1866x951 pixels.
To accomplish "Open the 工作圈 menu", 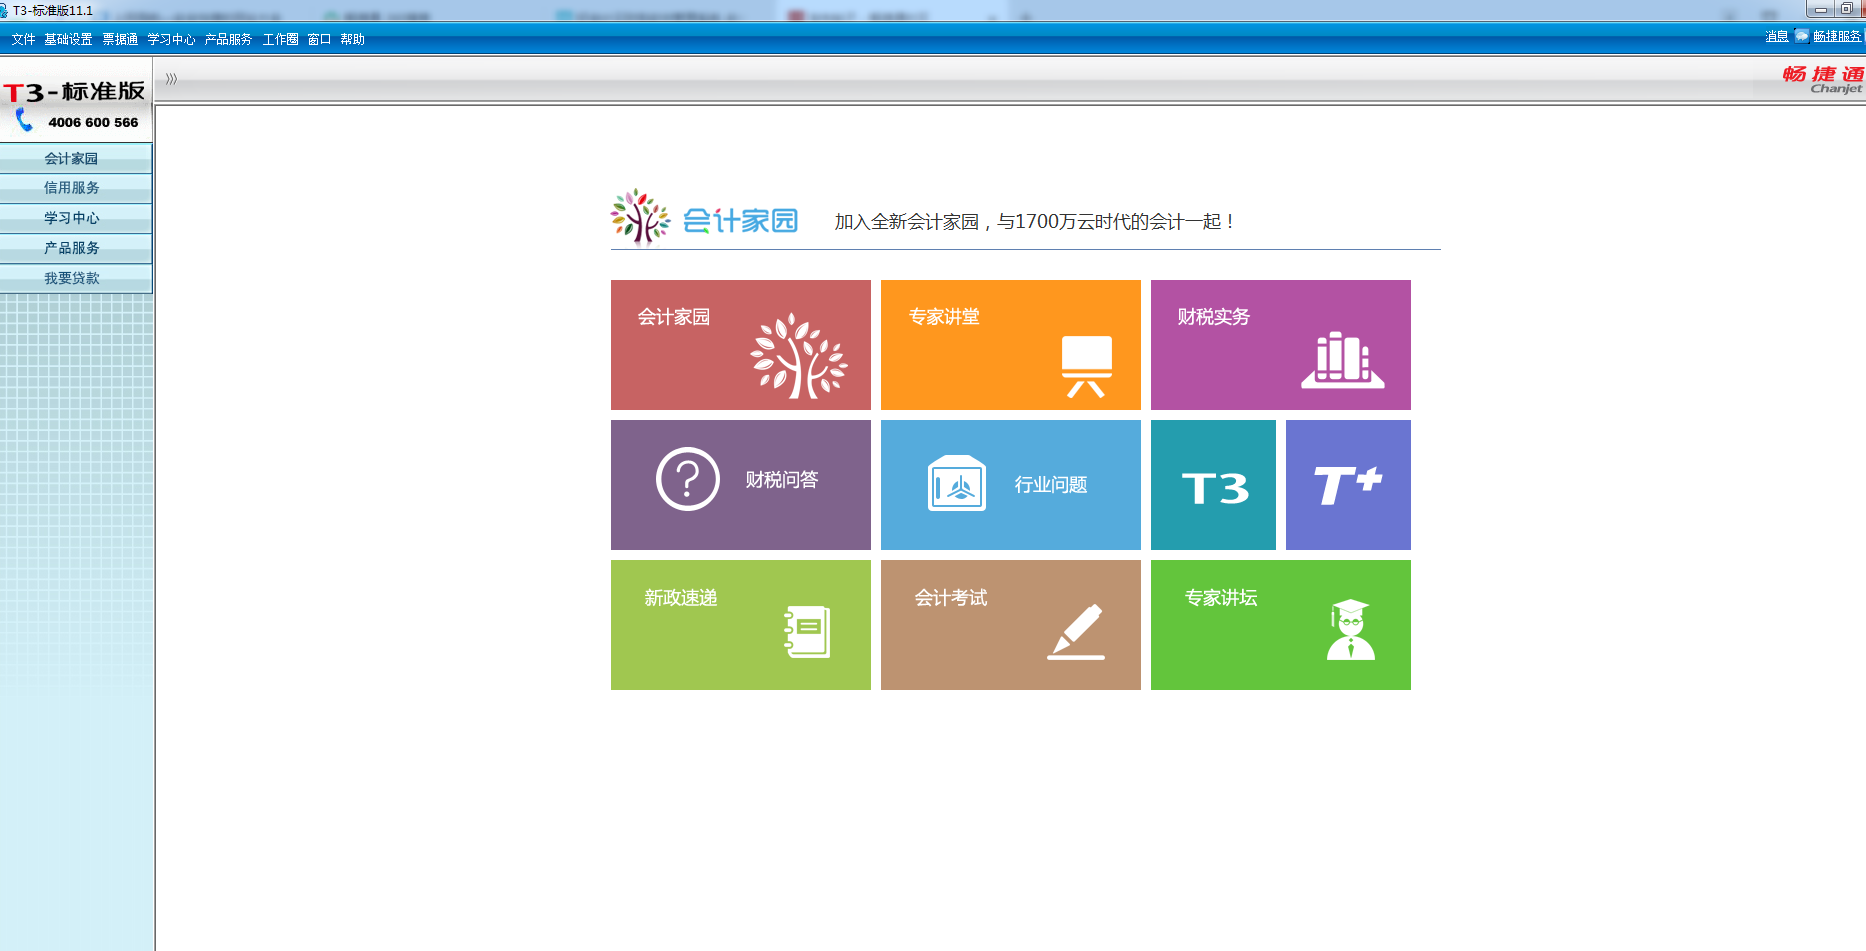I will [x=280, y=39].
